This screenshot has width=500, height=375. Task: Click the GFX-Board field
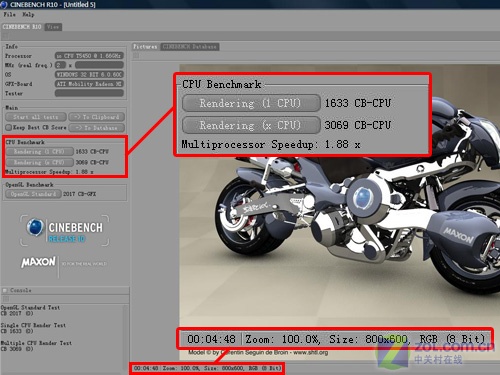pos(89,84)
